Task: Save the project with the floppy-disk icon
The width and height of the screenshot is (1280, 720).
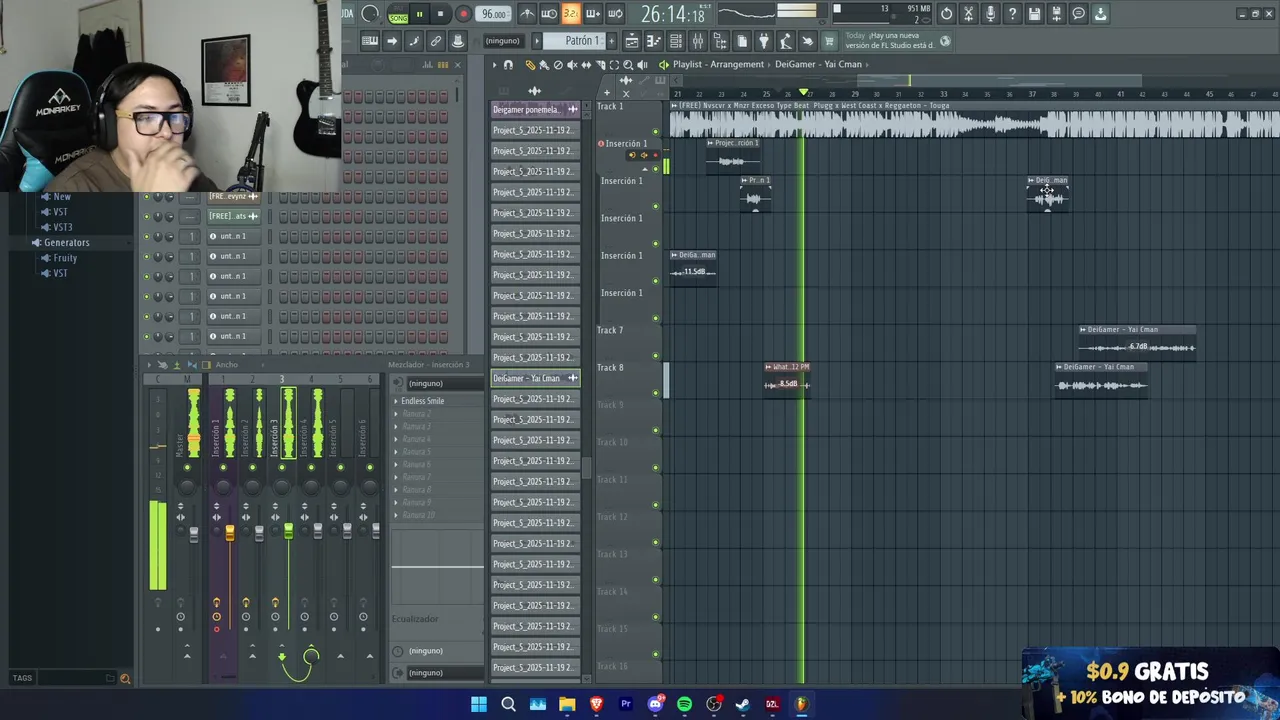Action: point(1034,14)
